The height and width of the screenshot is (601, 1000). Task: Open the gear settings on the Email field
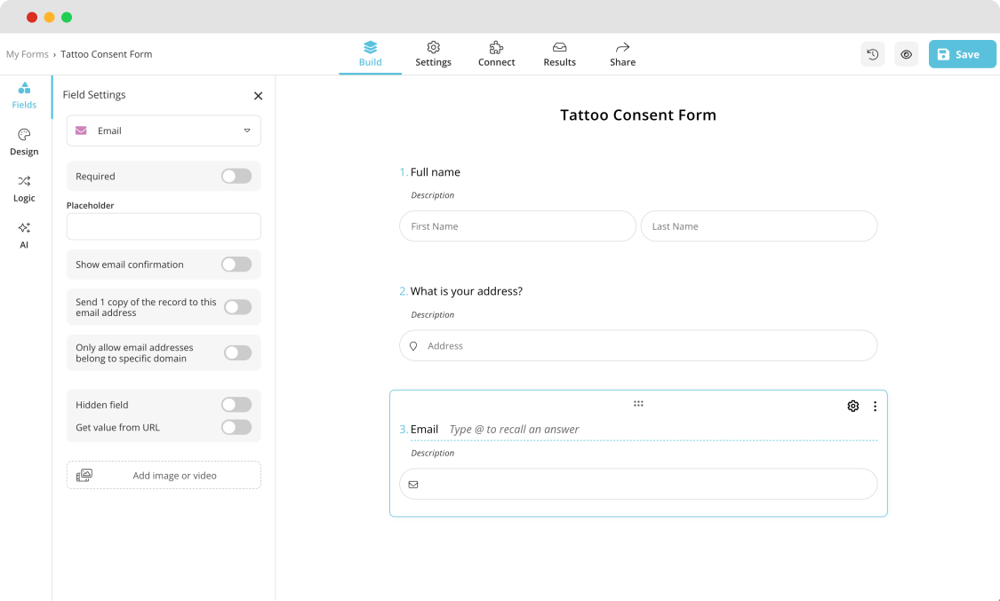852,406
